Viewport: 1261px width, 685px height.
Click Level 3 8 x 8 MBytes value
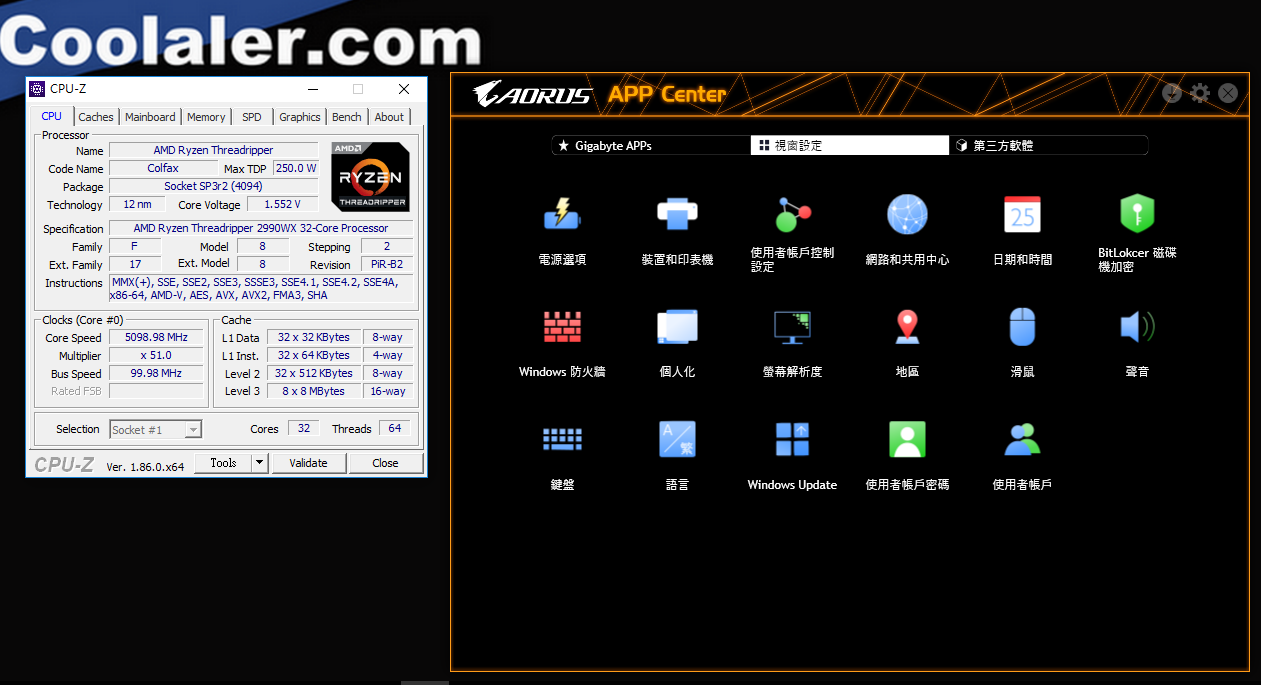[312, 392]
